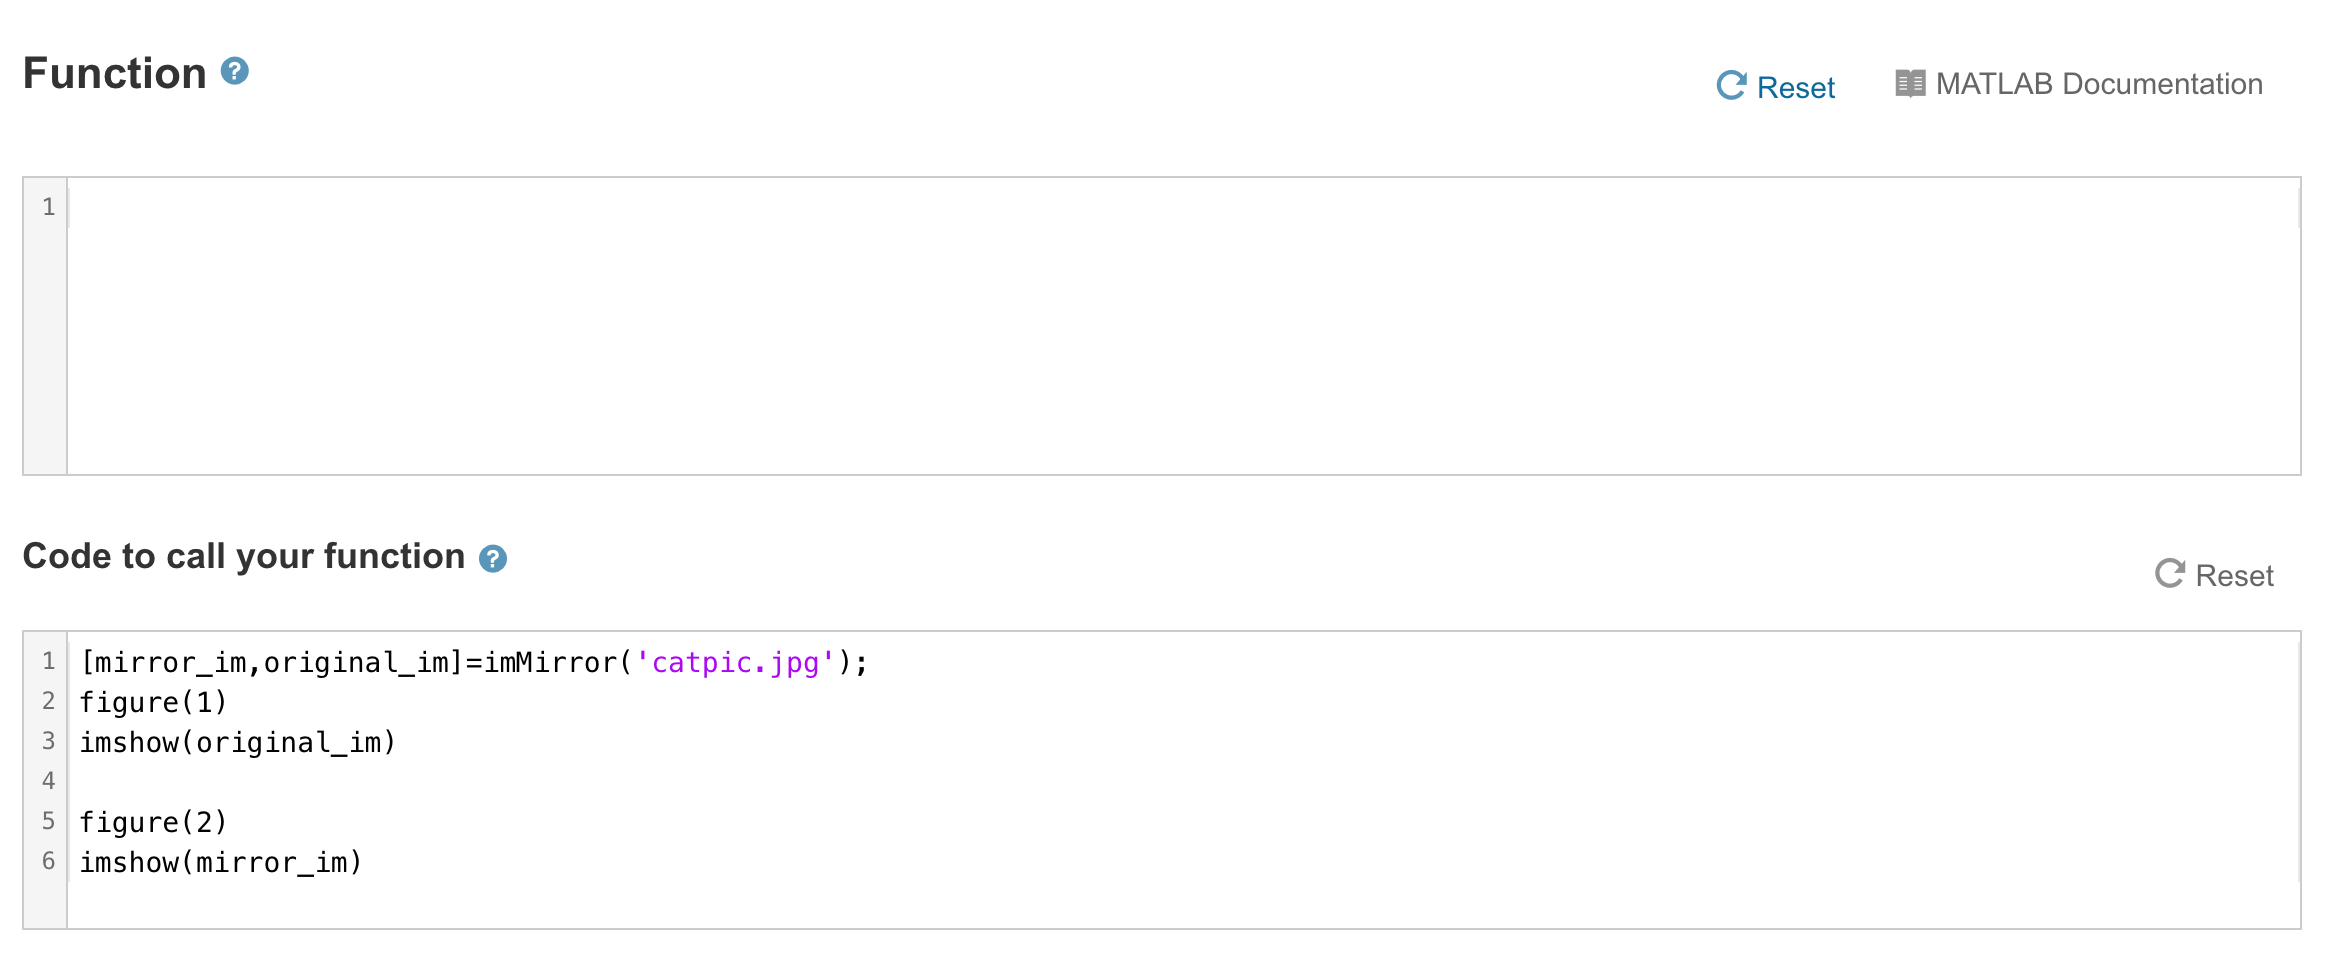This screenshot has width=2332, height=956.
Task: Click the imshow(mirror_im) line of code
Action: [221, 862]
